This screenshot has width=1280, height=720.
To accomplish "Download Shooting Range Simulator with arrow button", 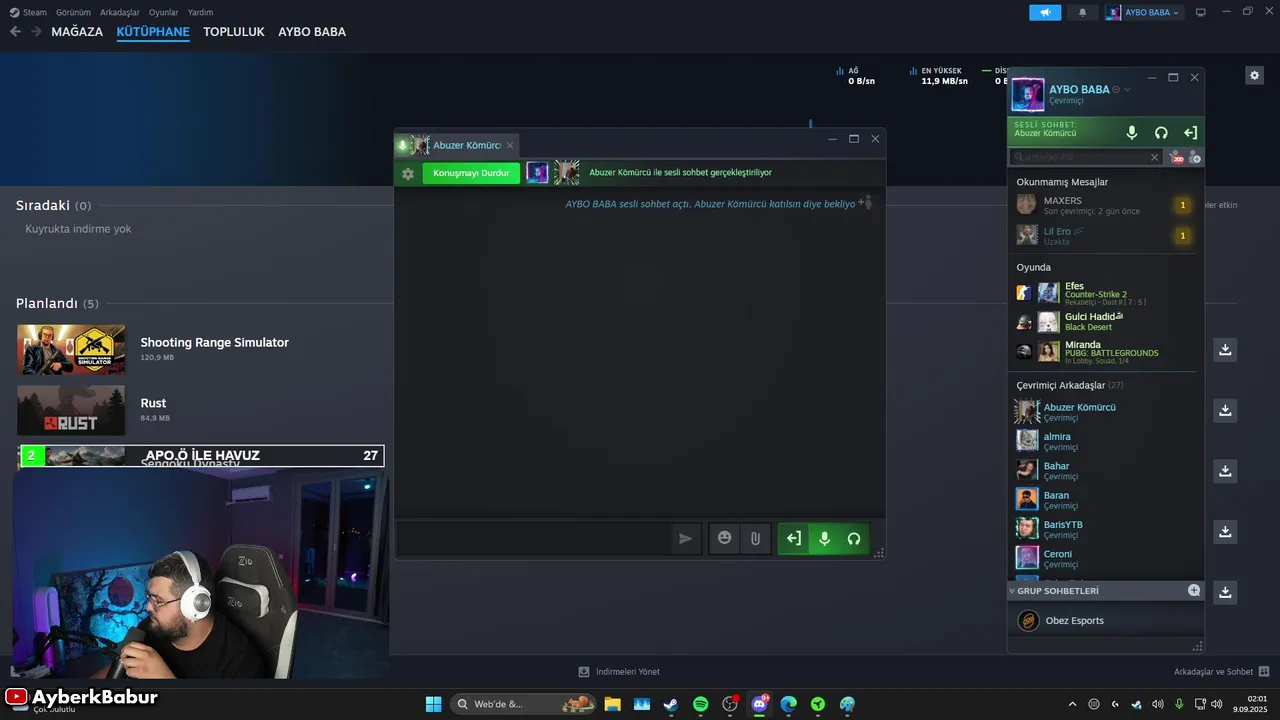I will 1225,349.
